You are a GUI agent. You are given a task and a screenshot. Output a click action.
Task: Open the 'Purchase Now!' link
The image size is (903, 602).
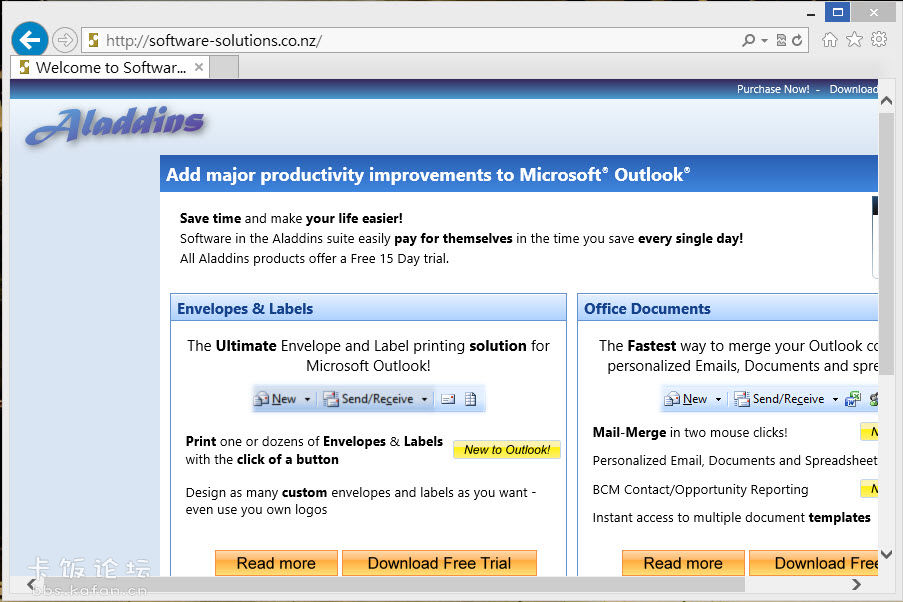click(x=773, y=89)
